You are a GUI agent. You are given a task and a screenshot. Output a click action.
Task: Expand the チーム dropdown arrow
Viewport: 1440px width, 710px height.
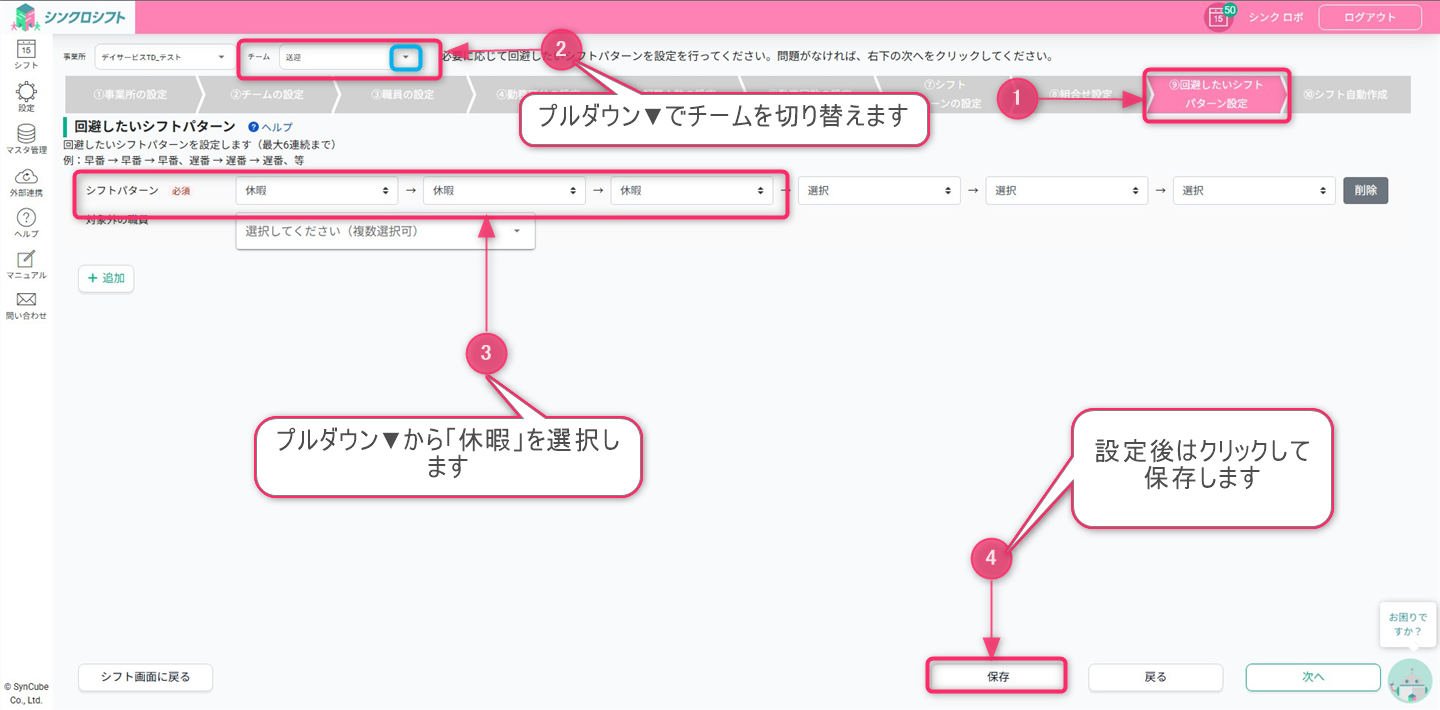point(405,58)
